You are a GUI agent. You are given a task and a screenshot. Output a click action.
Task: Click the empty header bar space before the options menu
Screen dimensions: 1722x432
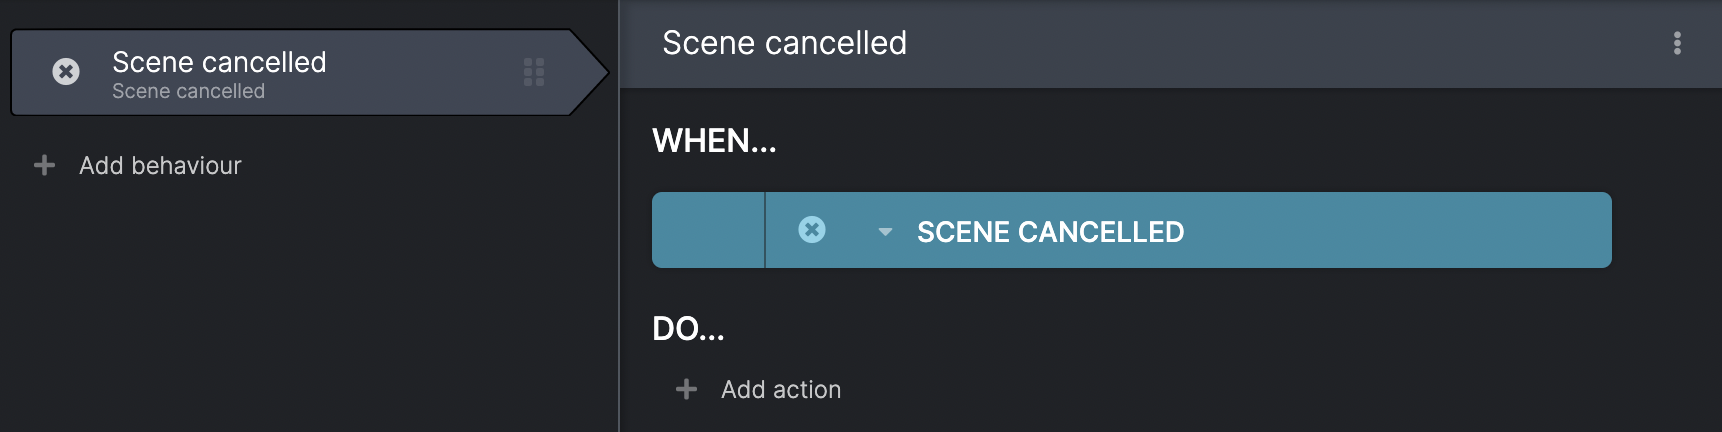(x=1288, y=43)
